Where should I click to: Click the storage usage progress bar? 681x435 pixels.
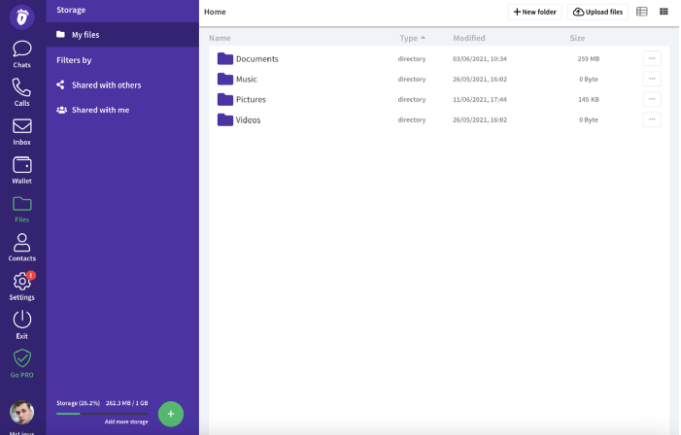[102, 413]
